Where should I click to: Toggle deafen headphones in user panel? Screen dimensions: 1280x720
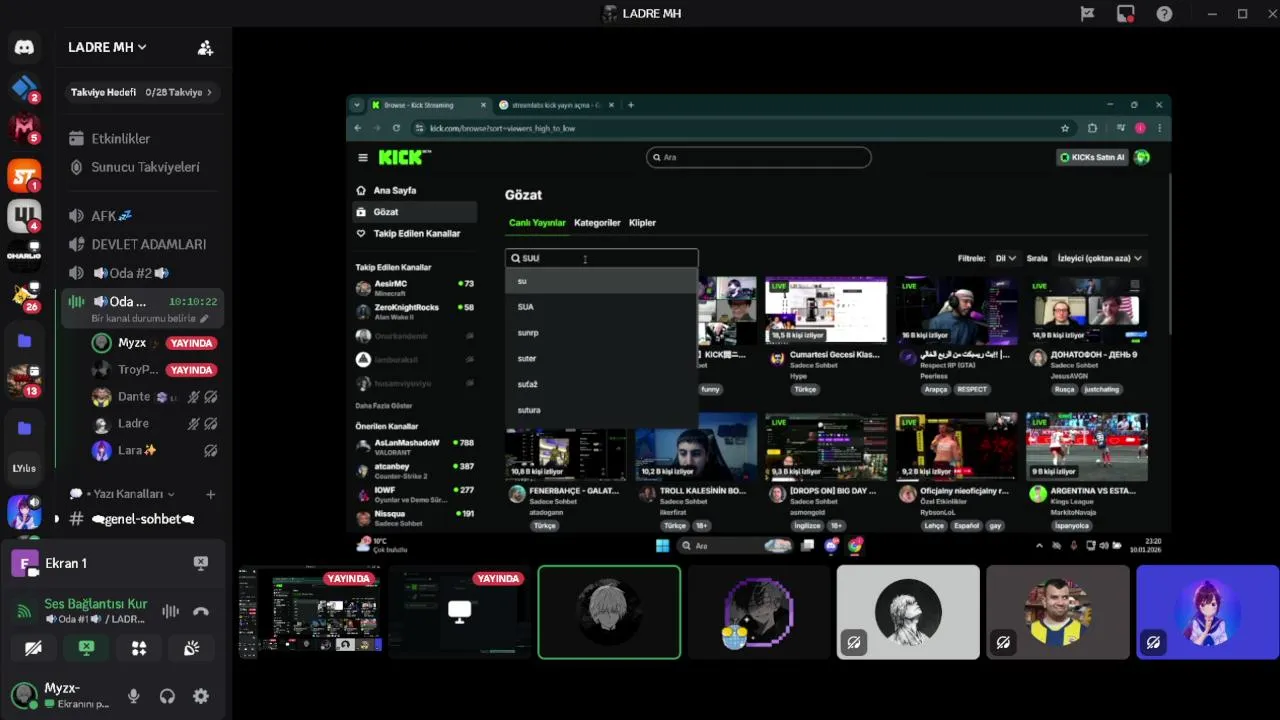point(167,696)
